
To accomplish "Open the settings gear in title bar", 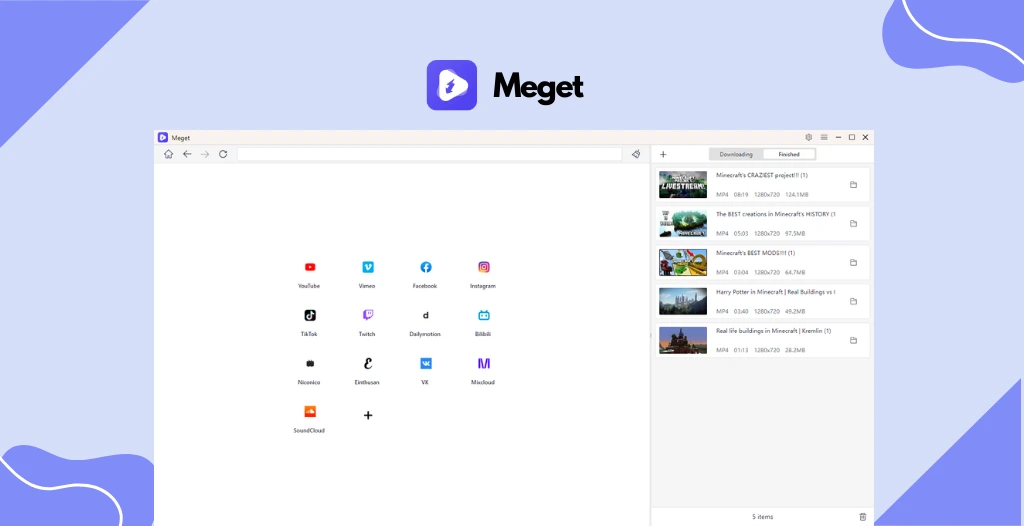I will click(808, 137).
